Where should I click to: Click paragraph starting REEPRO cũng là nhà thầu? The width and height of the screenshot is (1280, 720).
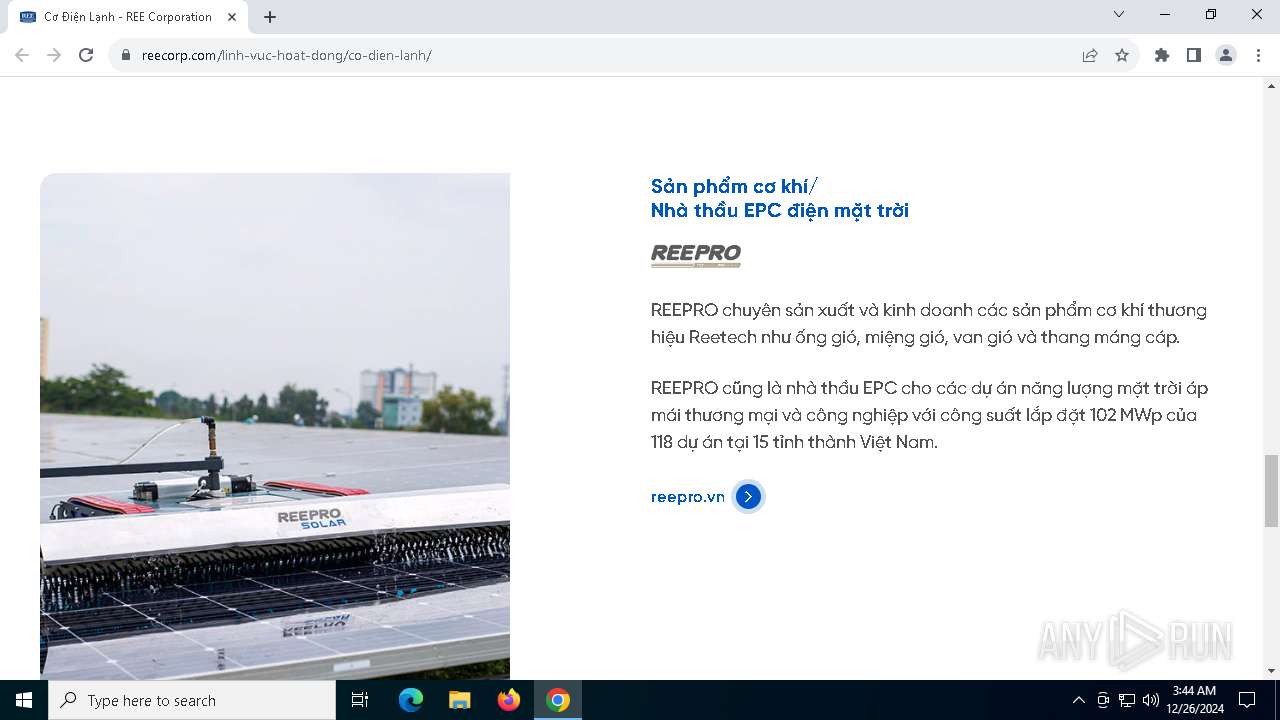coord(929,415)
